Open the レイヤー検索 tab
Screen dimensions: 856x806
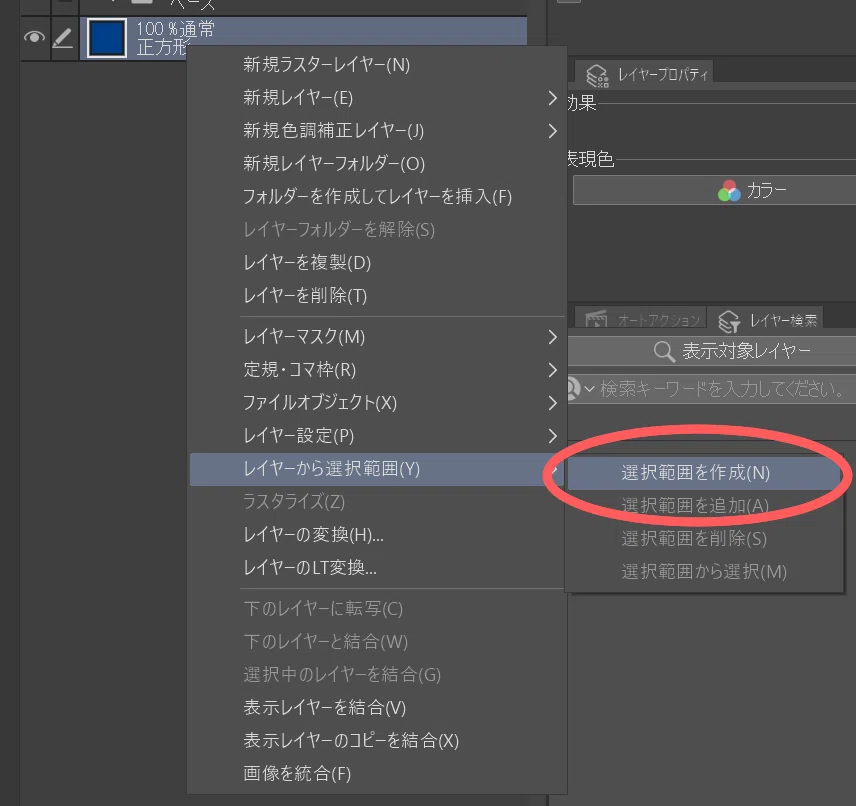[769, 320]
